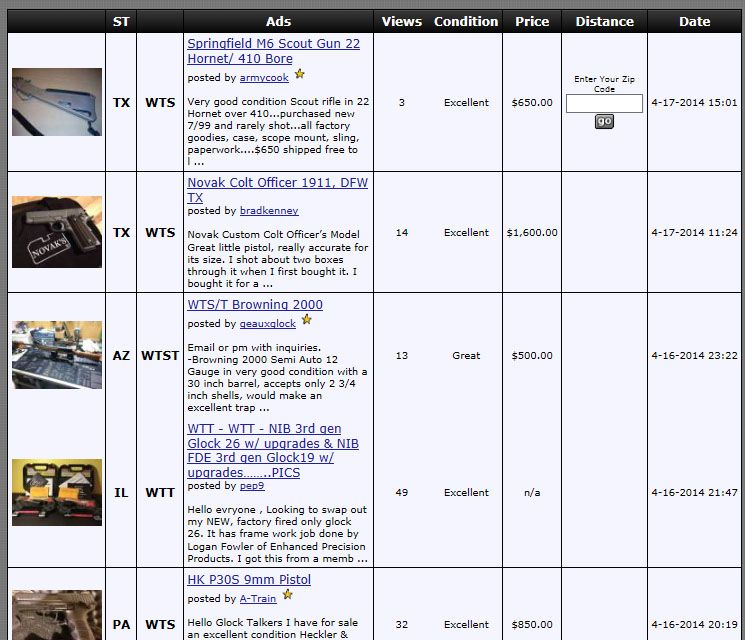The image size is (745, 640).
Task: Open the Novak's Colt pistol thumbnail
Action: 57,232
